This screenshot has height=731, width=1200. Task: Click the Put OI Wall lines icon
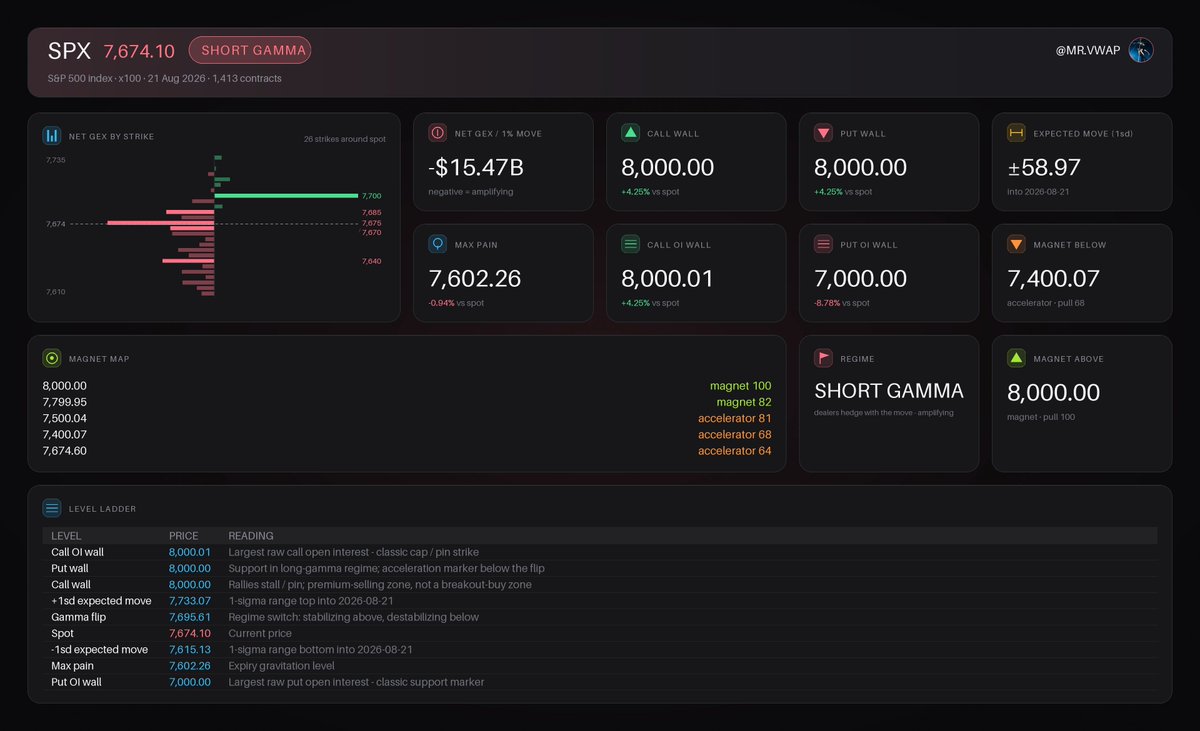[823, 244]
